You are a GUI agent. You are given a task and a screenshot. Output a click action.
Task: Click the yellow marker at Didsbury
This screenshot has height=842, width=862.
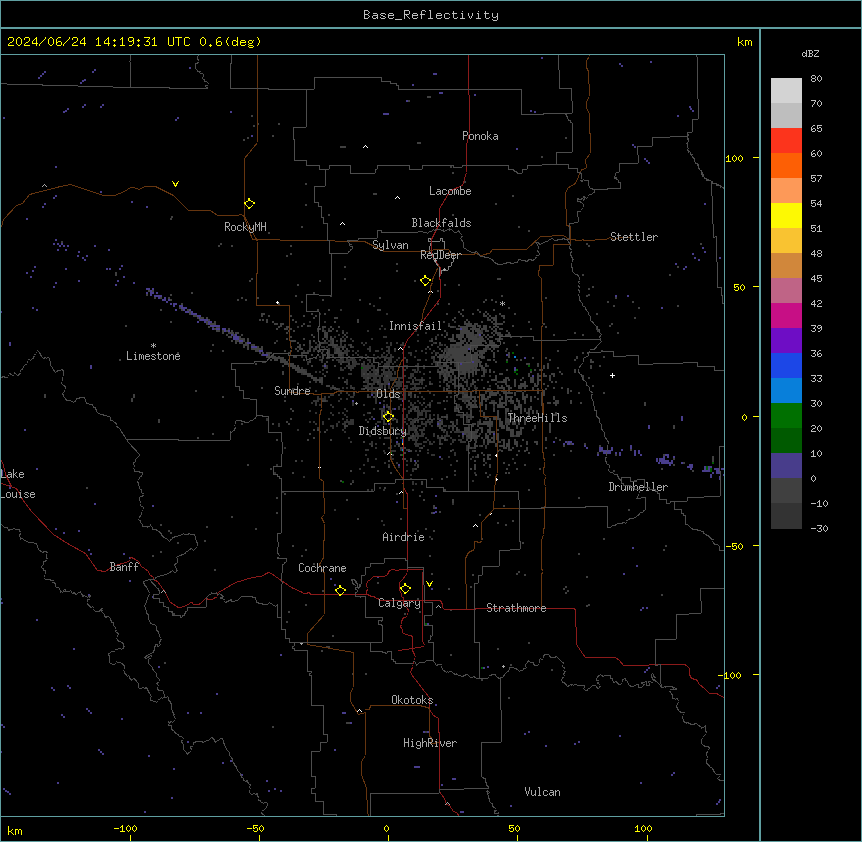point(388,417)
